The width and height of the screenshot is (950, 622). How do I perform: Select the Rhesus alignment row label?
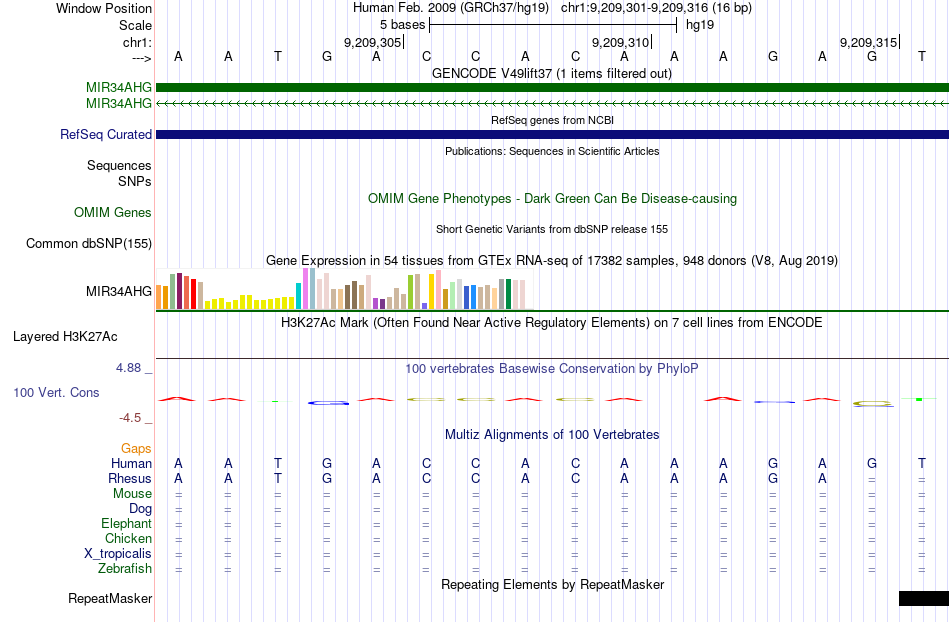[130, 478]
